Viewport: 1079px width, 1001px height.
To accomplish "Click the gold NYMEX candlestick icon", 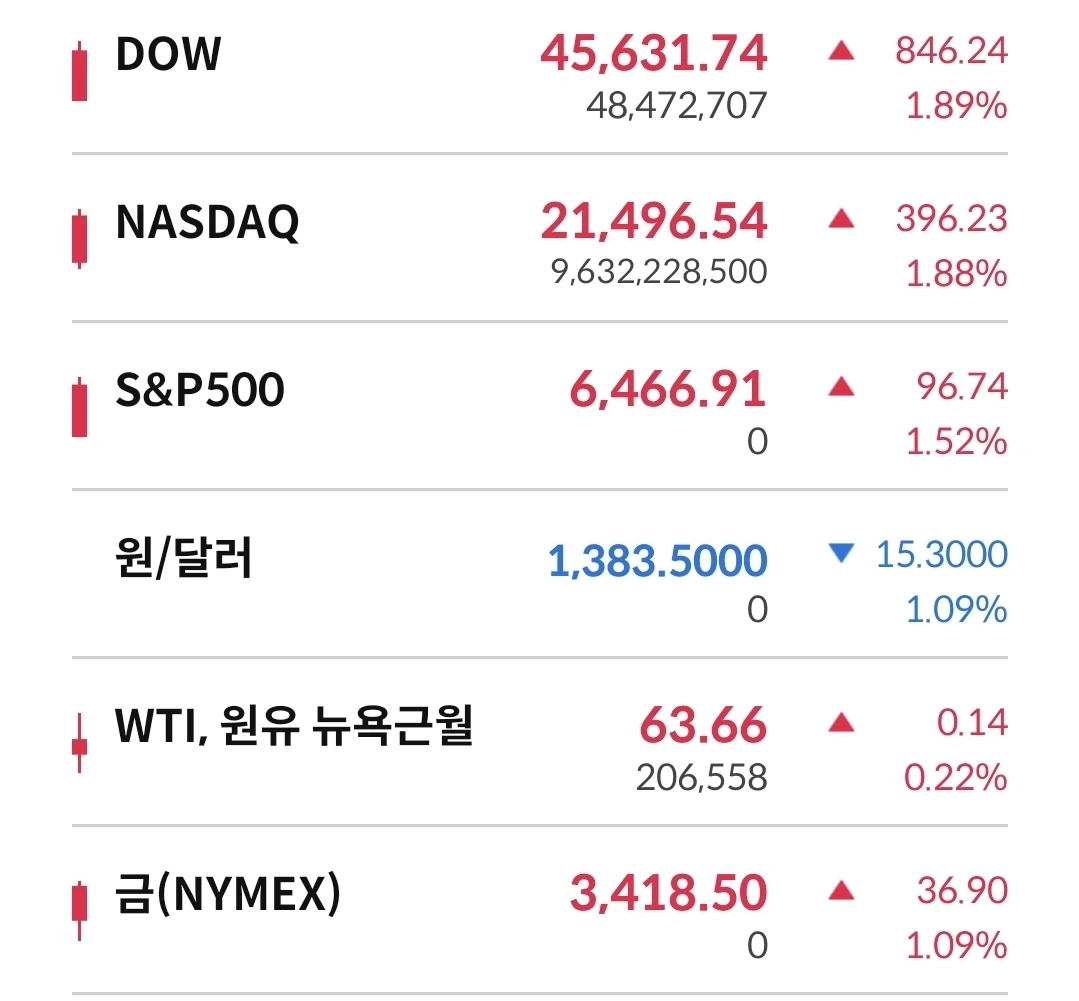I will pyautogui.click(x=80, y=910).
